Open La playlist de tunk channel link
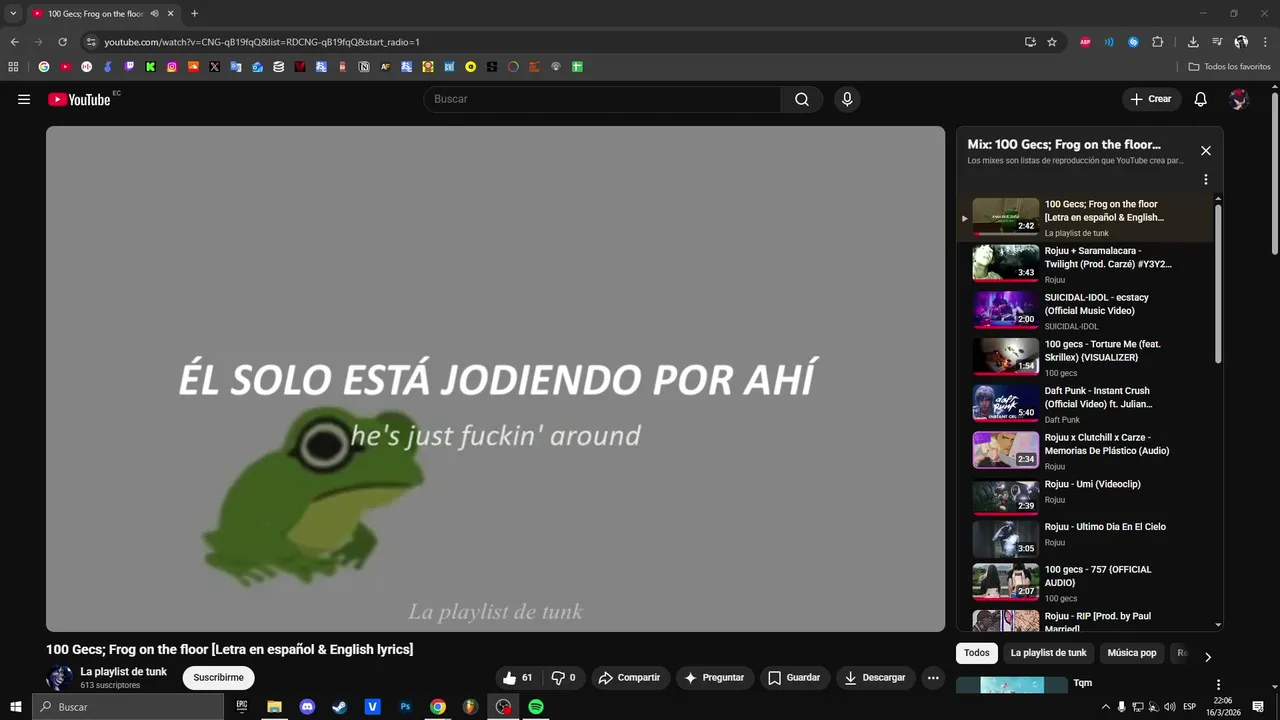The image size is (1280, 720). coord(123,672)
